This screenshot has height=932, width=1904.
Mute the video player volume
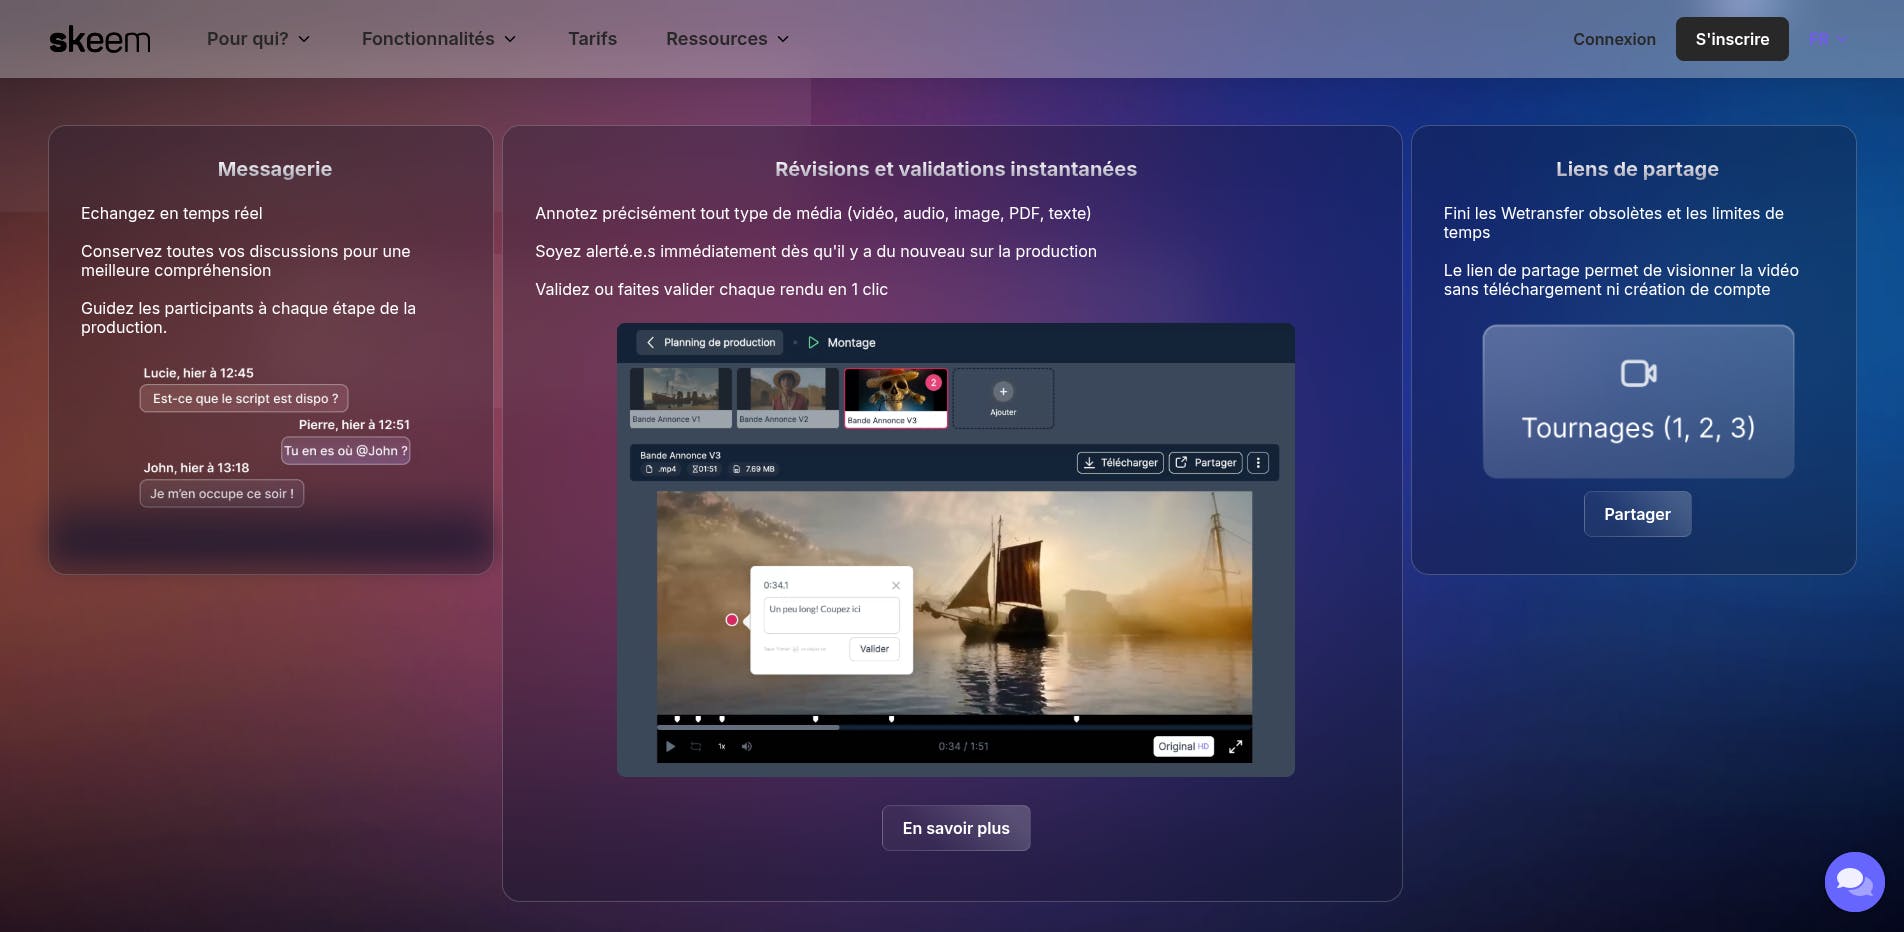click(747, 746)
